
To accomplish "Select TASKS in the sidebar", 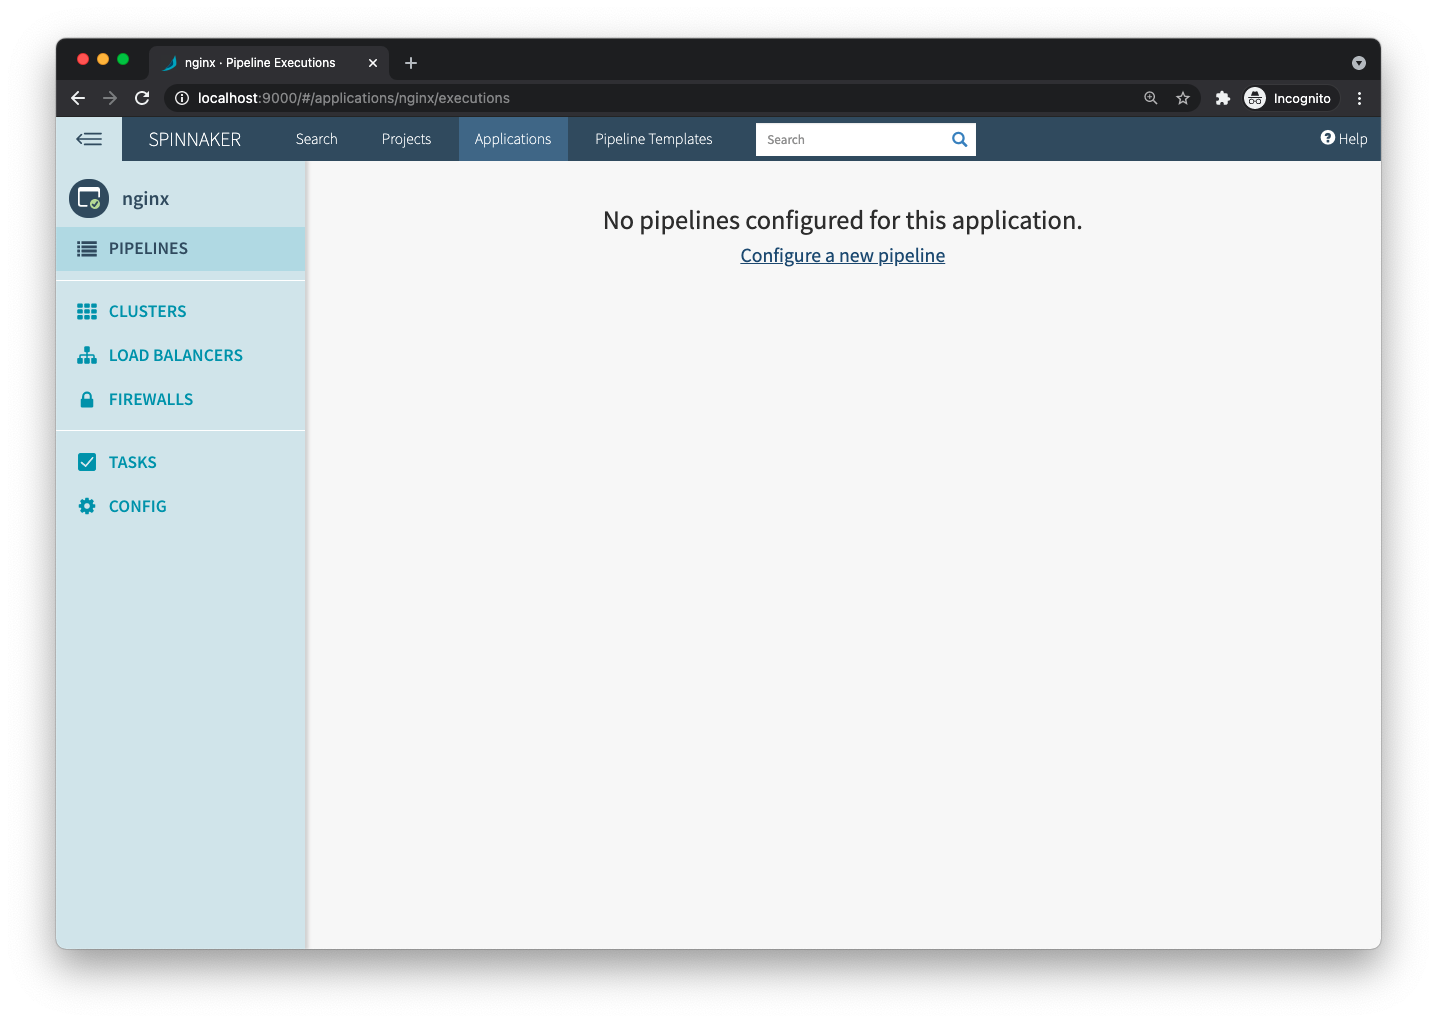I will 181,462.
